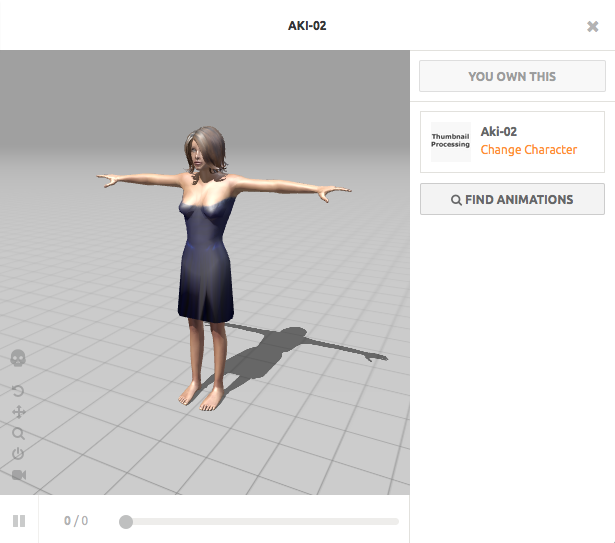Screen dimensions: 615x543
Task: Toggle the video camera icon
Action: click(x=19, y=475)
